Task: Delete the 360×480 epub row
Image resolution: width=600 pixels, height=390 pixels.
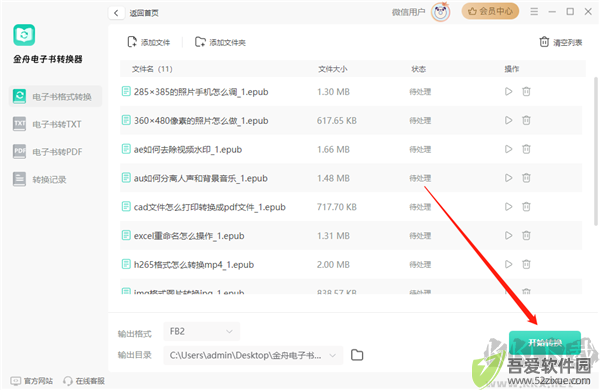Action: pyautogui.click(x=527, y=120)
